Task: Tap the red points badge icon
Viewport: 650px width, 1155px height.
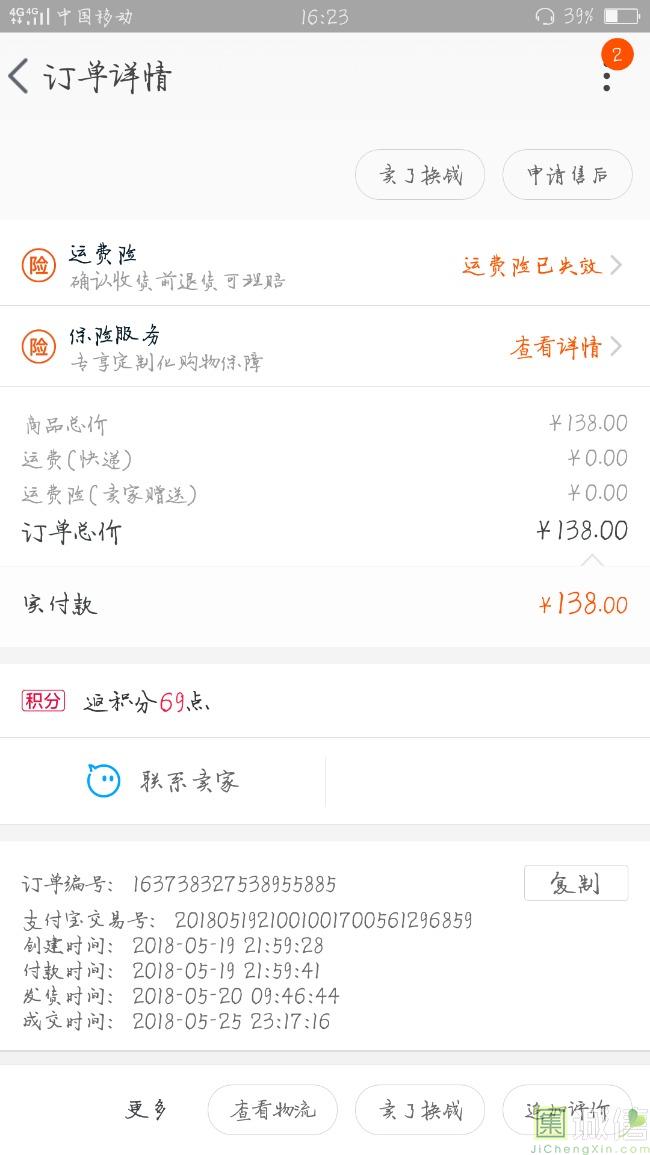Action: tap(43, 701)
